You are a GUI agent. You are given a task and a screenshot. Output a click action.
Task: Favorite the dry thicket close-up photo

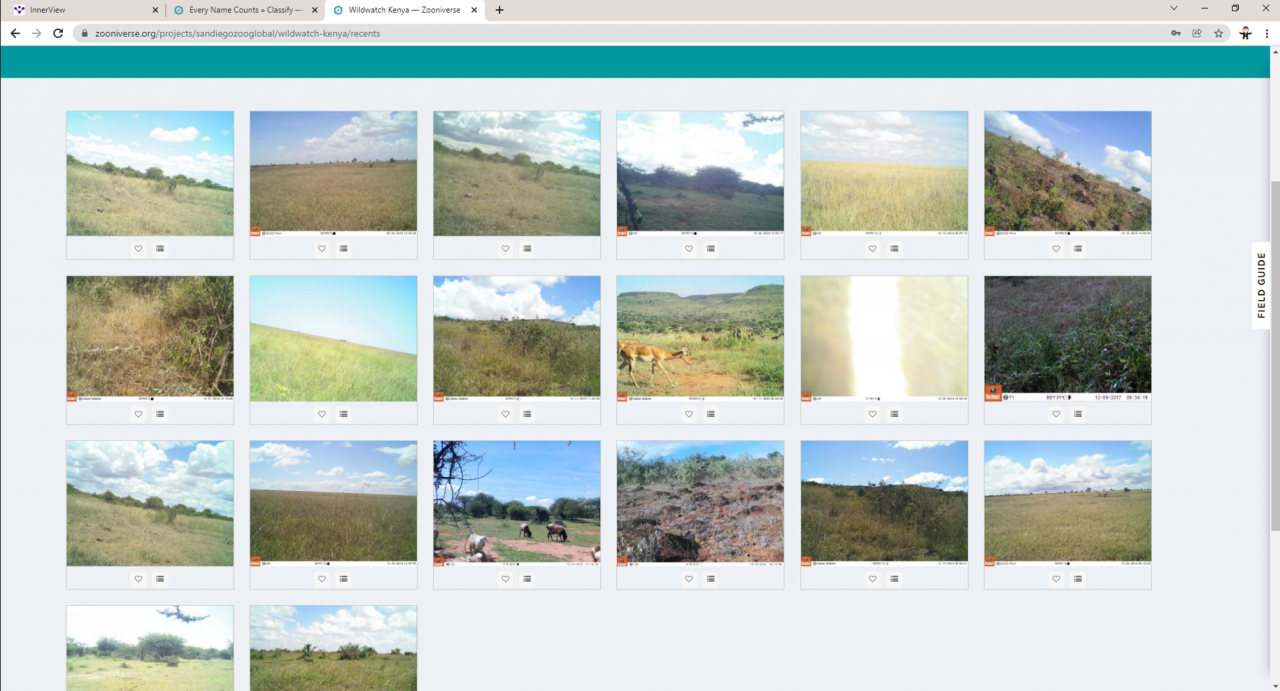138,414
